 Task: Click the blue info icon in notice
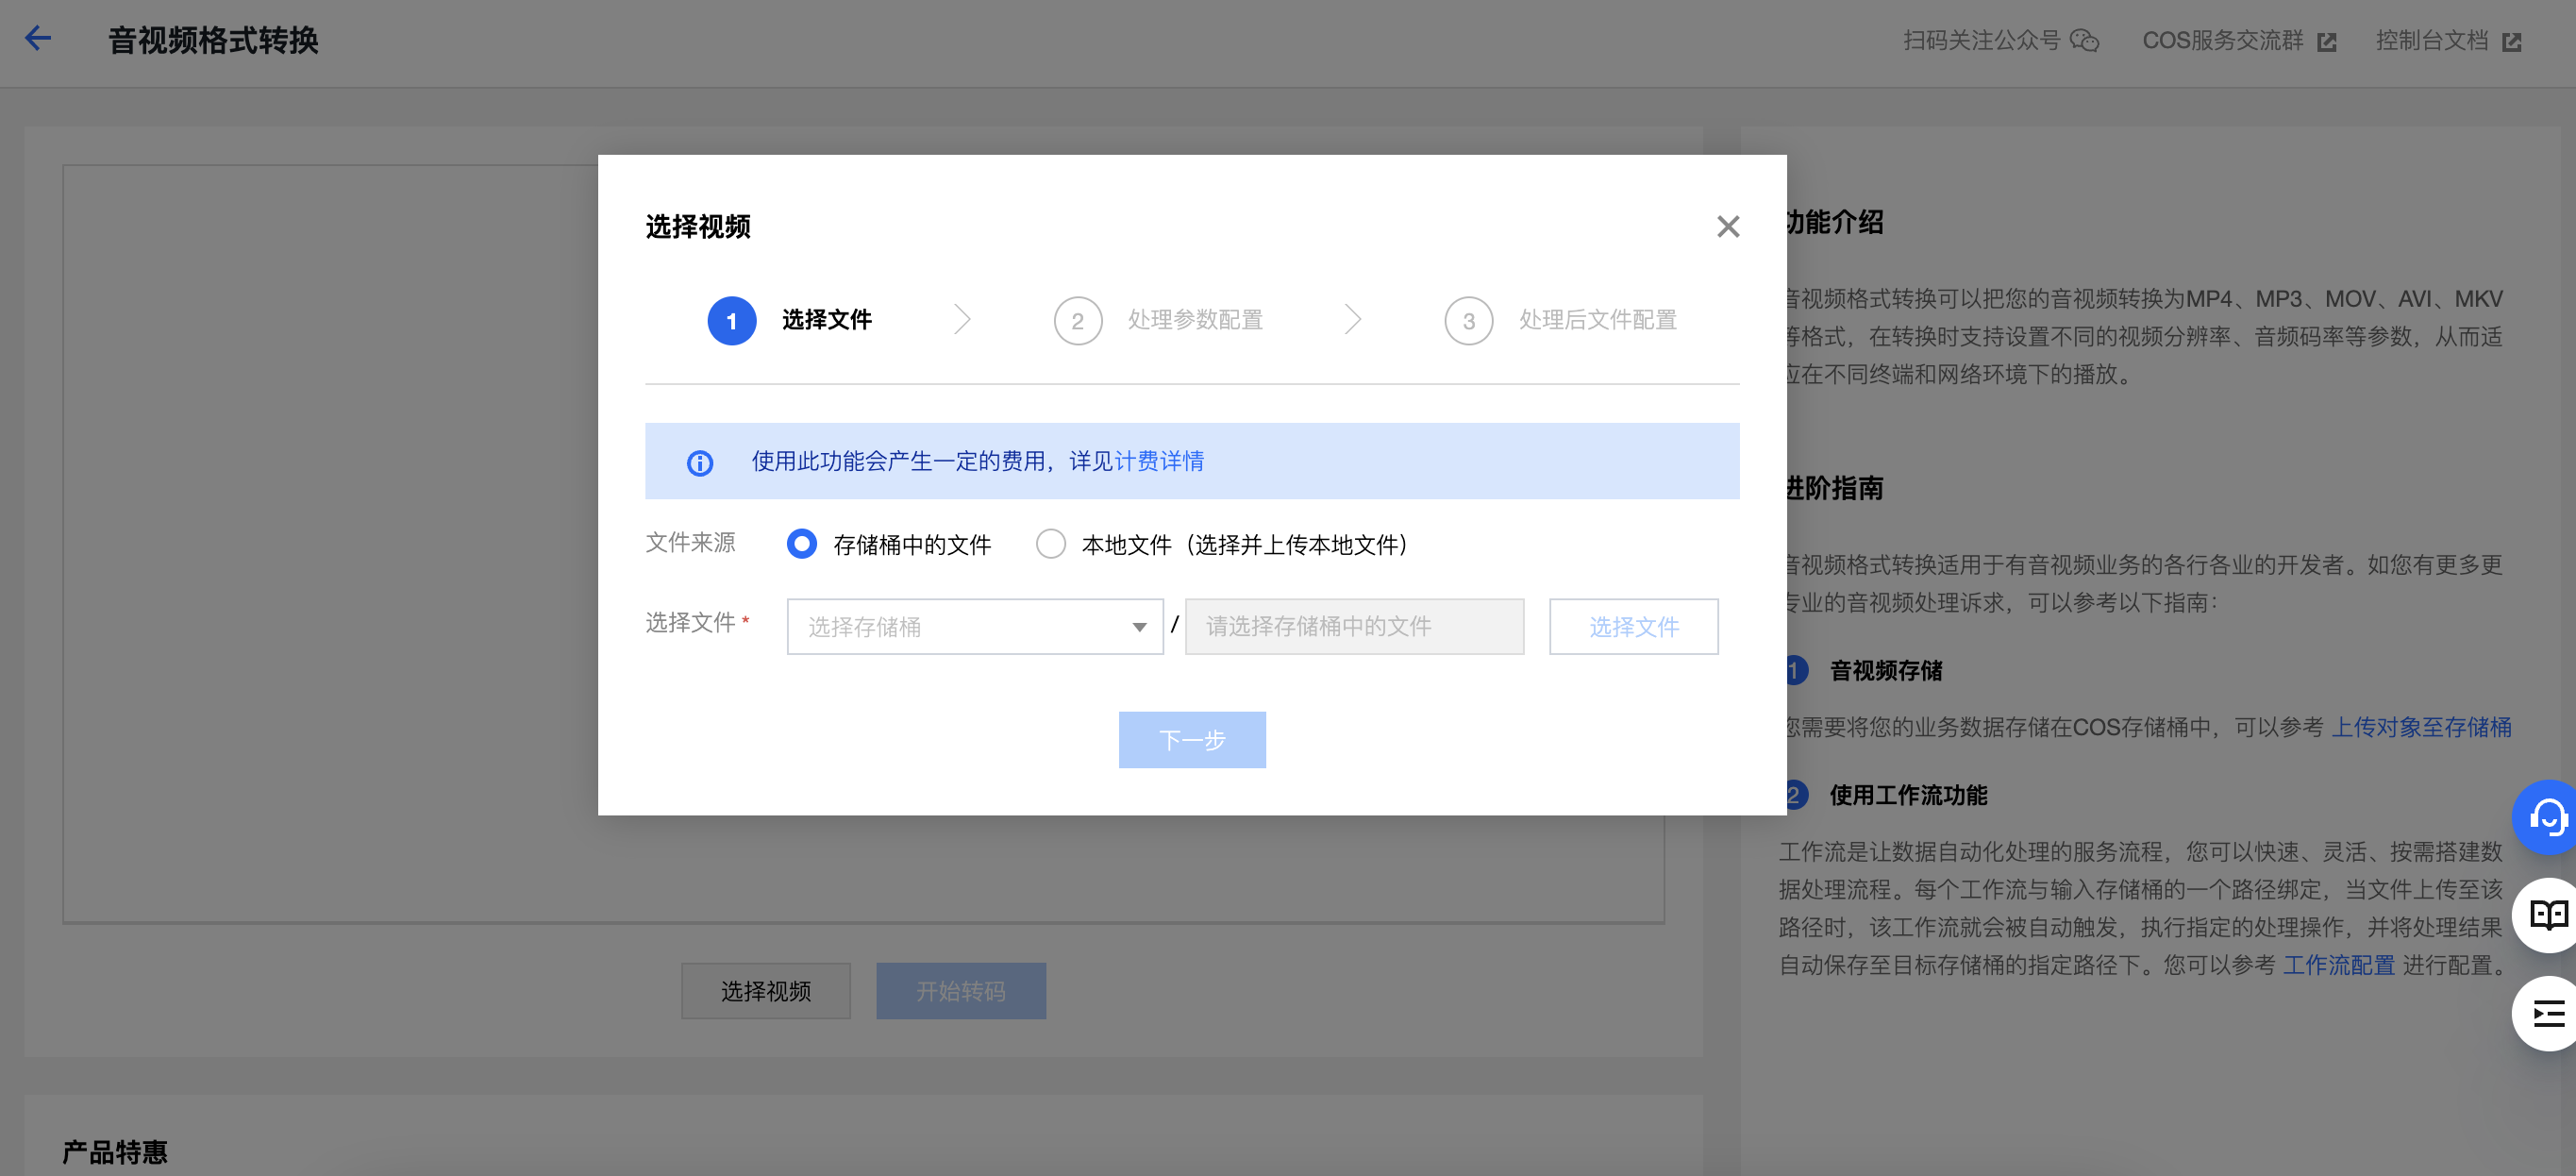point(699,463)
